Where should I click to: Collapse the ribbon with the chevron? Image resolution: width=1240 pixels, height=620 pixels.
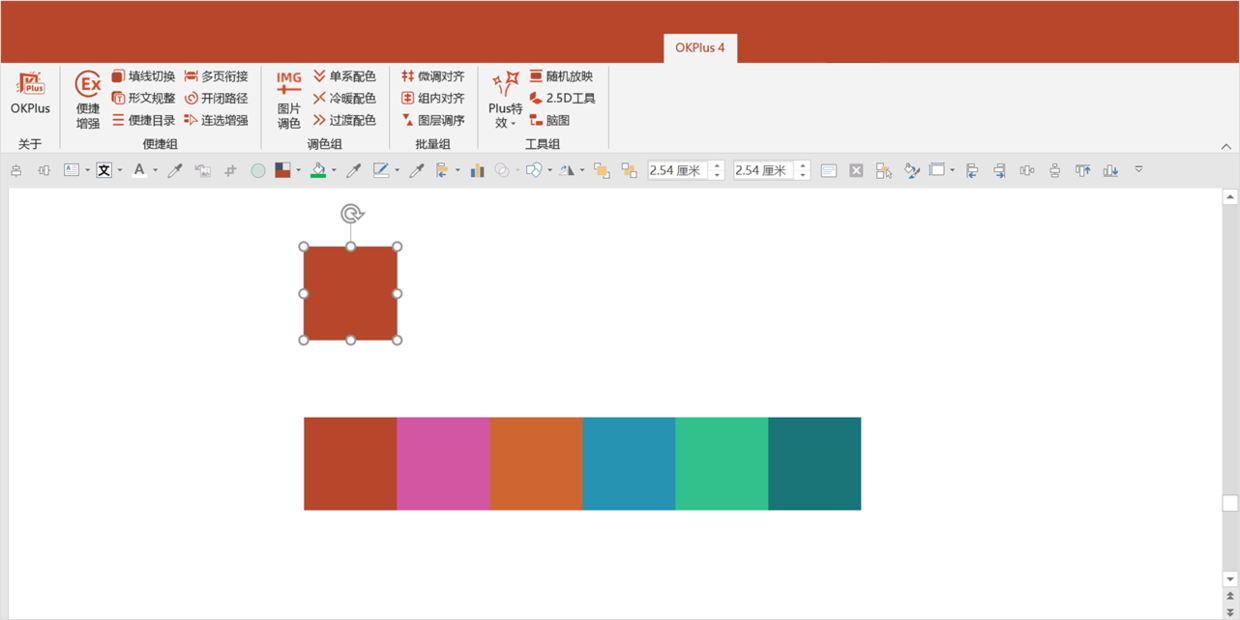point(1226,146)
